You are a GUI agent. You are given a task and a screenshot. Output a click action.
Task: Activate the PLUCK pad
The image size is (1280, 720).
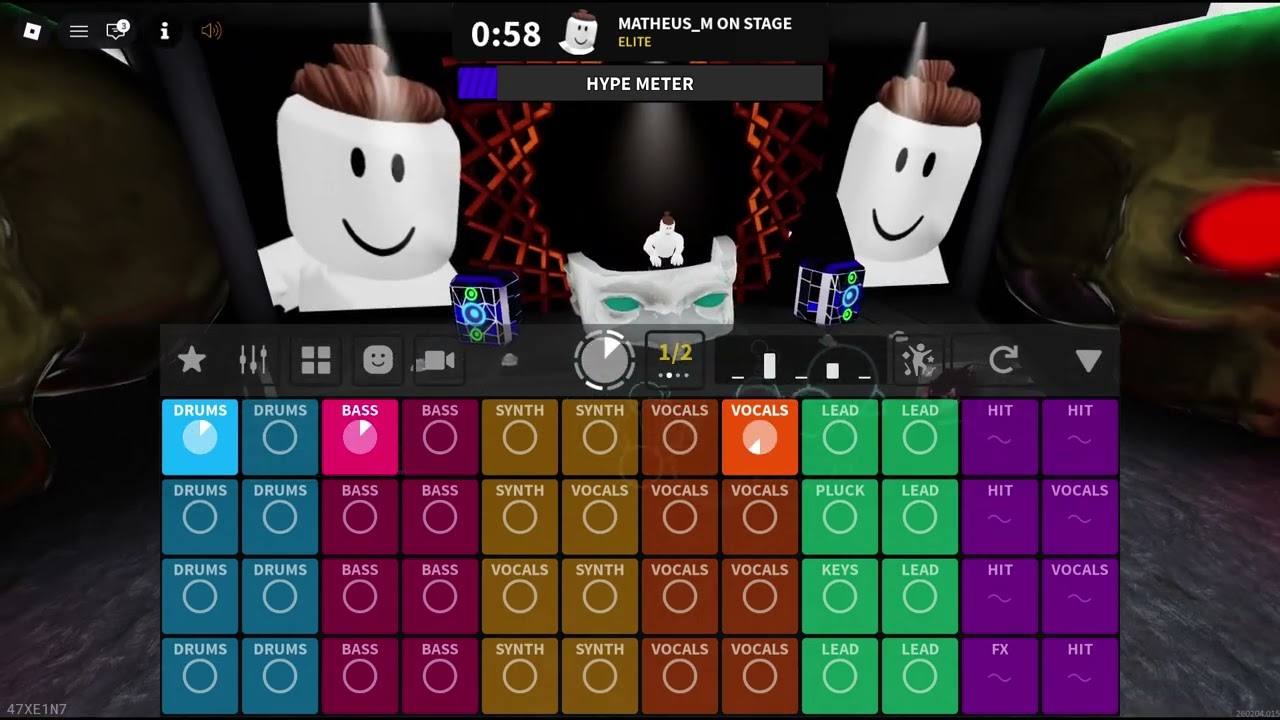840,517
